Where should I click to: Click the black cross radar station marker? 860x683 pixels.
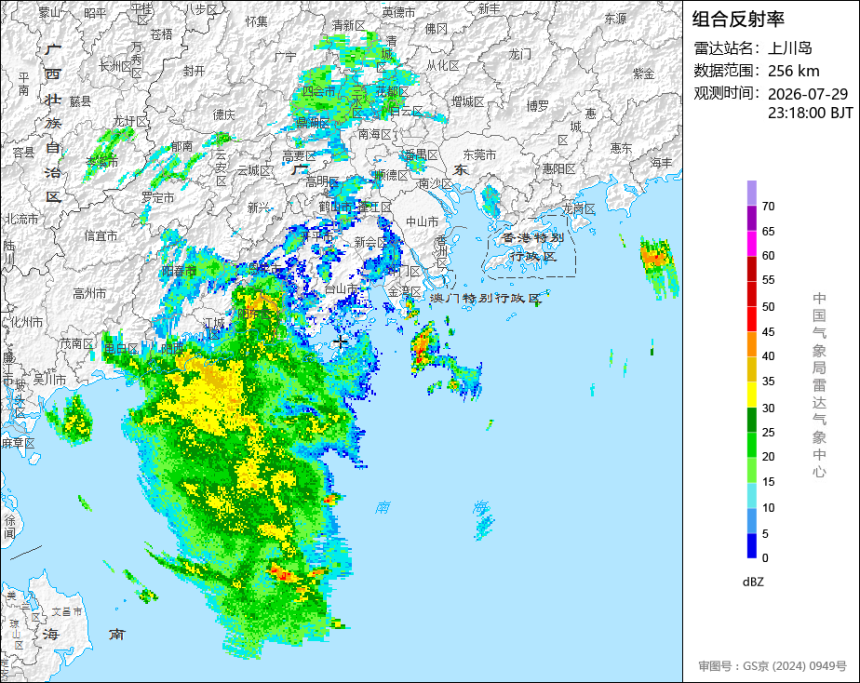click(341, 342)
